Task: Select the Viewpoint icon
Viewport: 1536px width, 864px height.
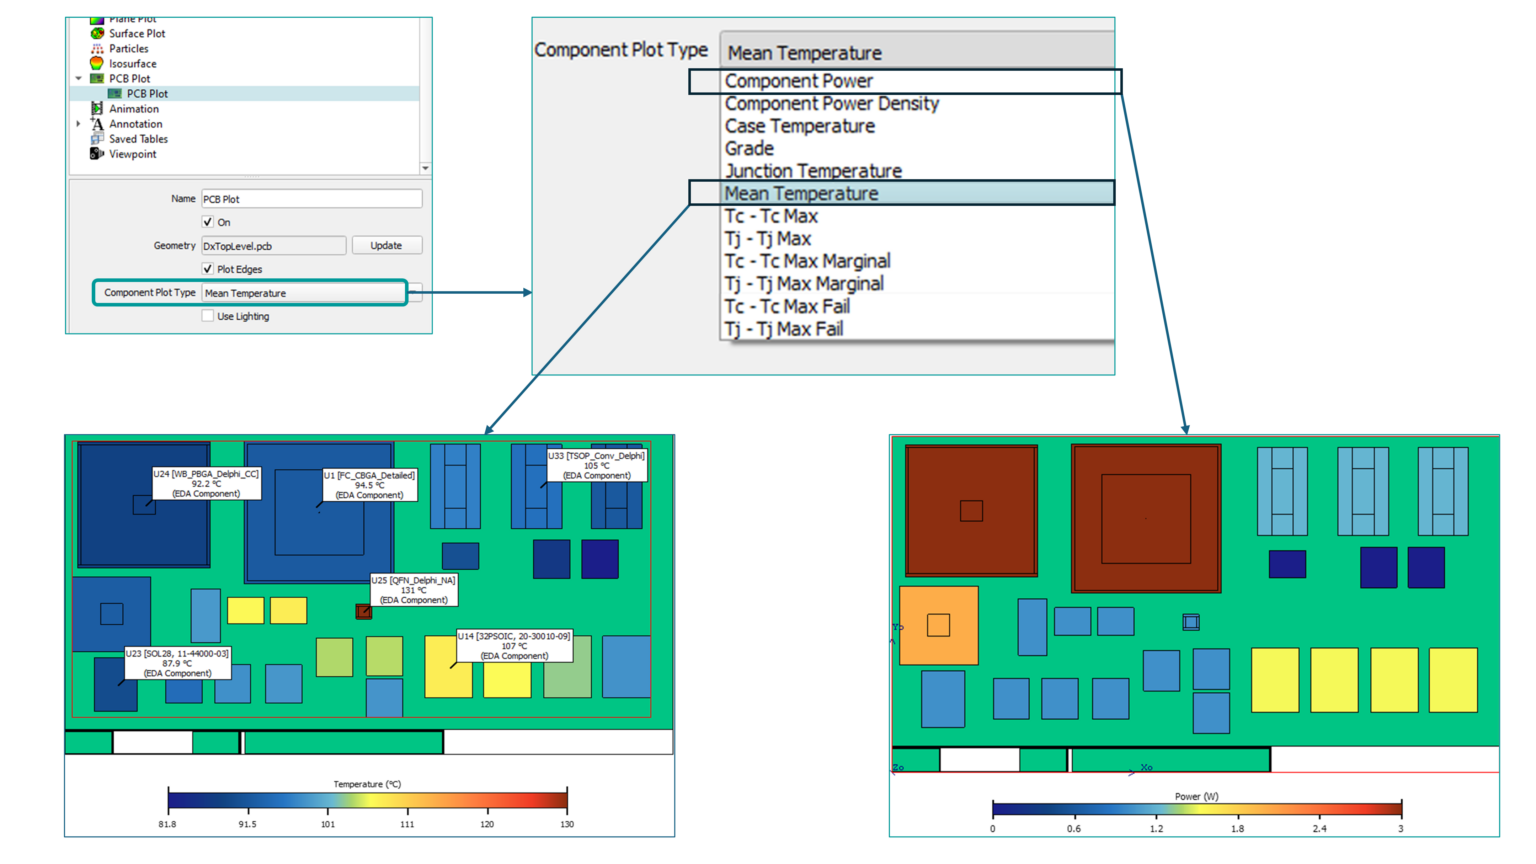Action: pyautogui.click(x=97, y=153)
